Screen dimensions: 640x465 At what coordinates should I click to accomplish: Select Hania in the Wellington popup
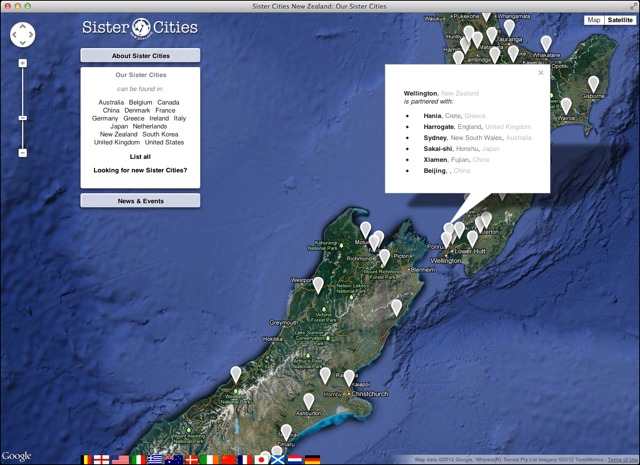click(432, 116)
